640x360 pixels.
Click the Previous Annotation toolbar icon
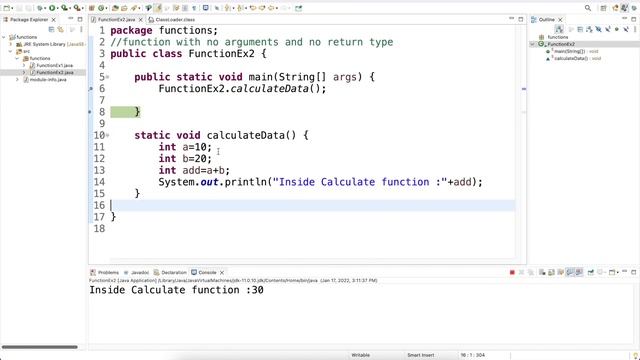240,8
